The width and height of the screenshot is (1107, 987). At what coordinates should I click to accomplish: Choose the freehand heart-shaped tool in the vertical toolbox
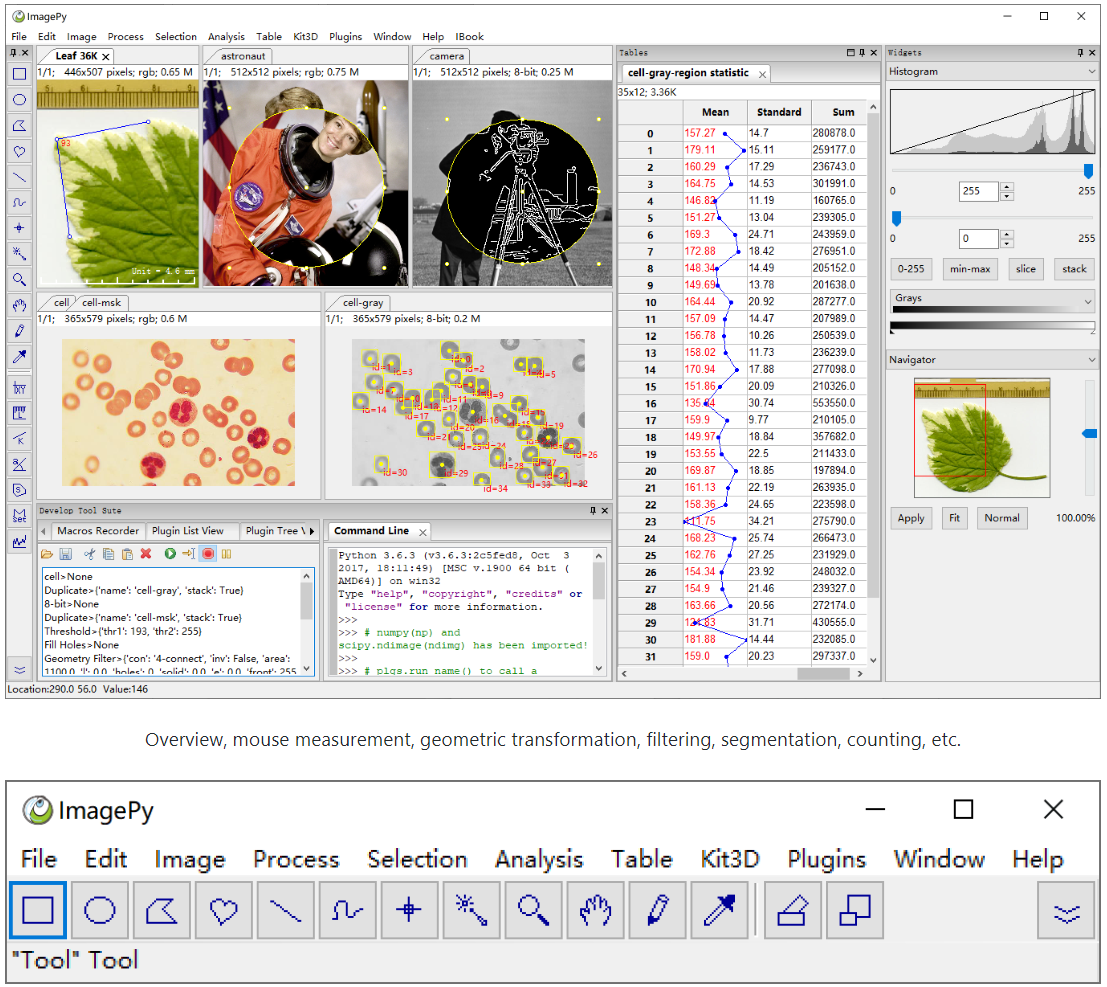click(x=19, y=151)
